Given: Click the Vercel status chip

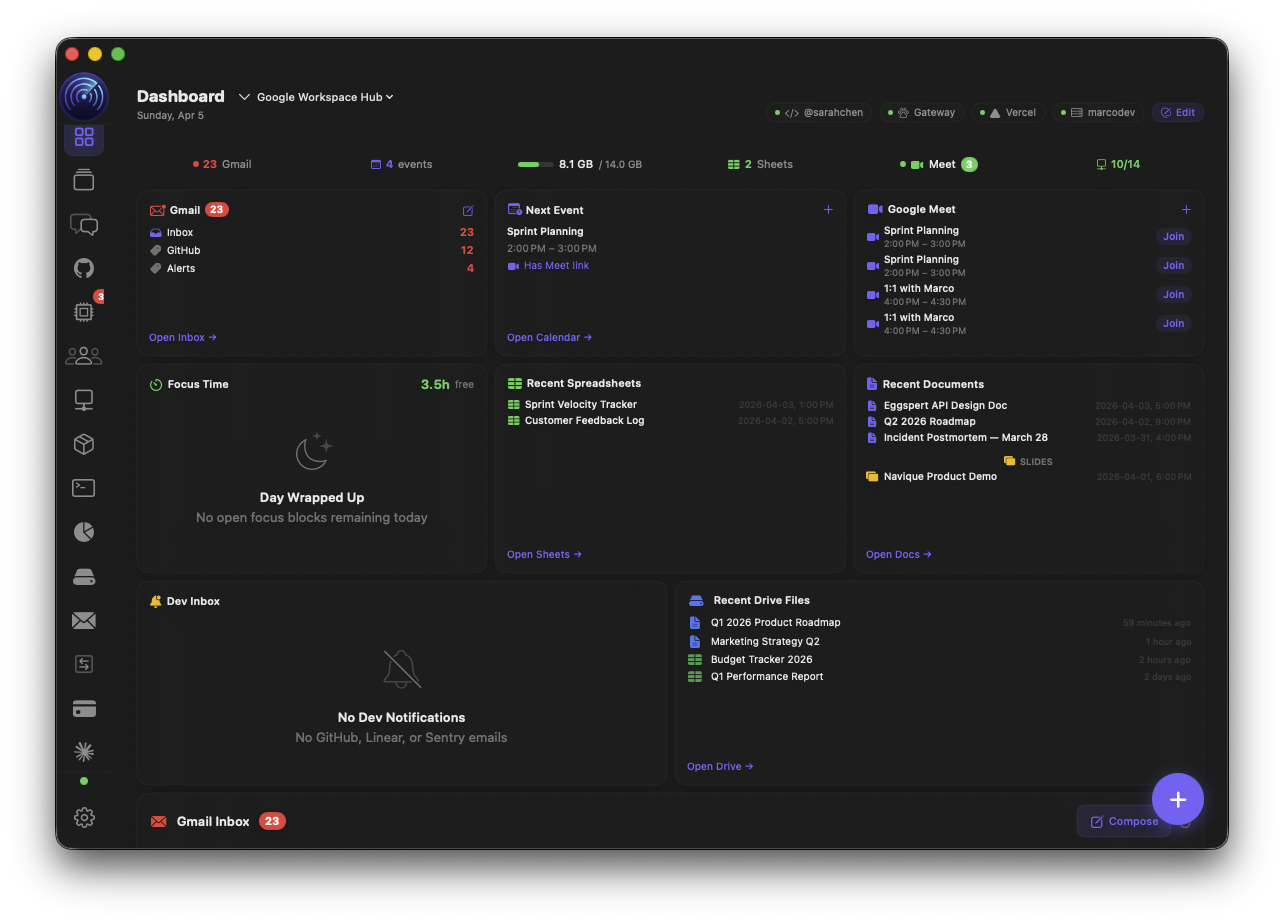Looking at the screenshot, I should point(1008,113).
